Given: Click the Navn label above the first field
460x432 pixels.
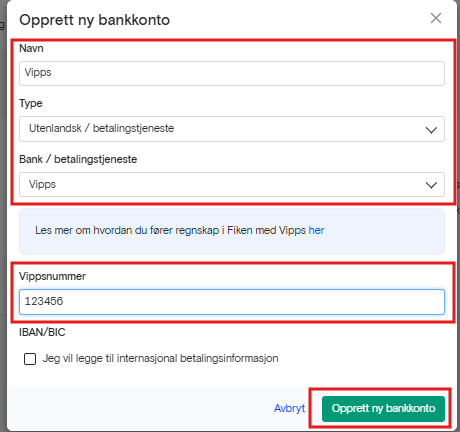Looking at the screenshot, I should (x=31, y=48).
